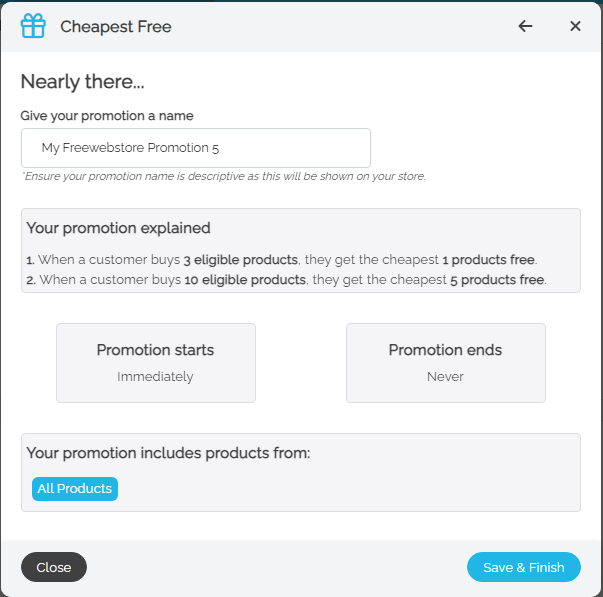Dismiss dialog with the X icon
This screenshot has height=597, width=603.
tap(575, 26)
